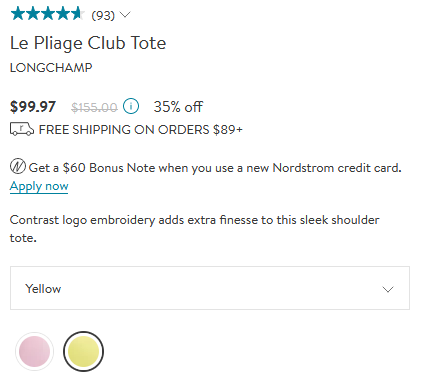Open the 93 reviews count

coord(103,15)
